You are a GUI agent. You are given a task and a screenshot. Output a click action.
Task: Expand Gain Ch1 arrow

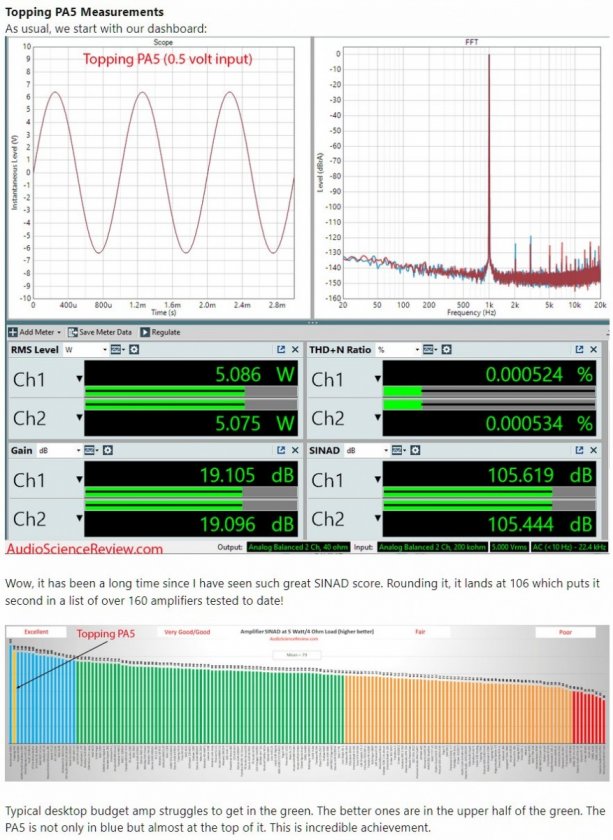[79, 479]
